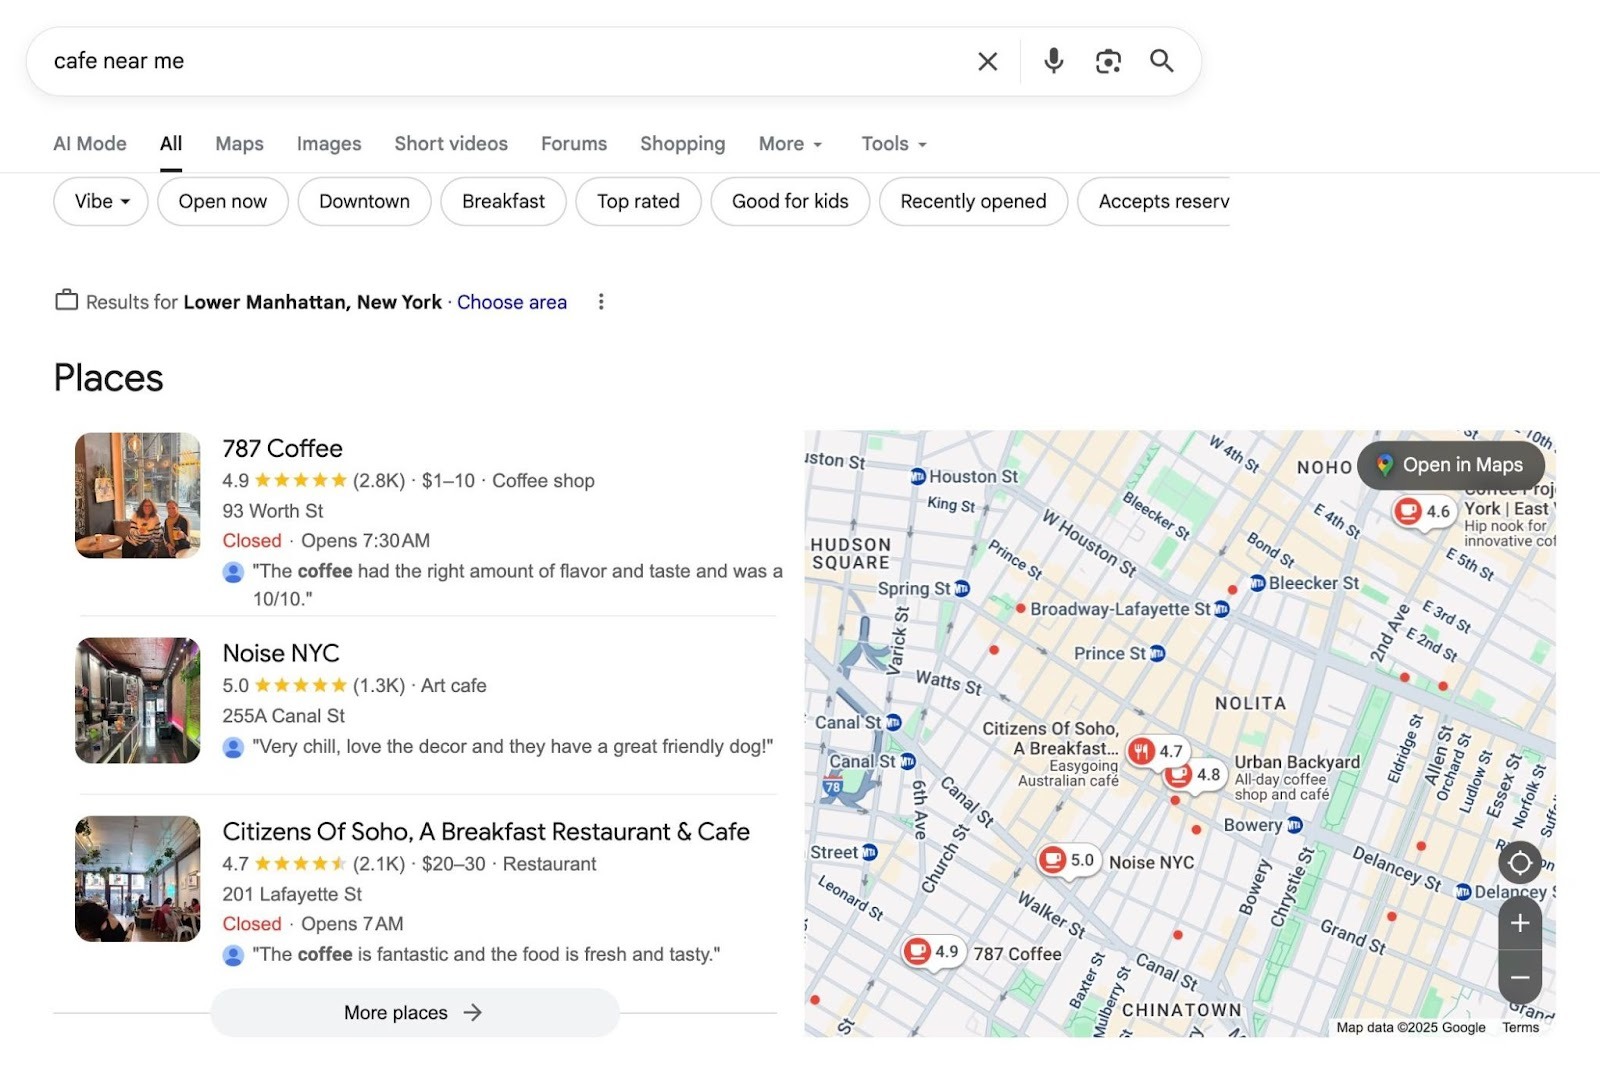Open the Vibe filter dropdown
Image resolution: width=1600 pixels, height=1078 pixels.
(100, 201)
